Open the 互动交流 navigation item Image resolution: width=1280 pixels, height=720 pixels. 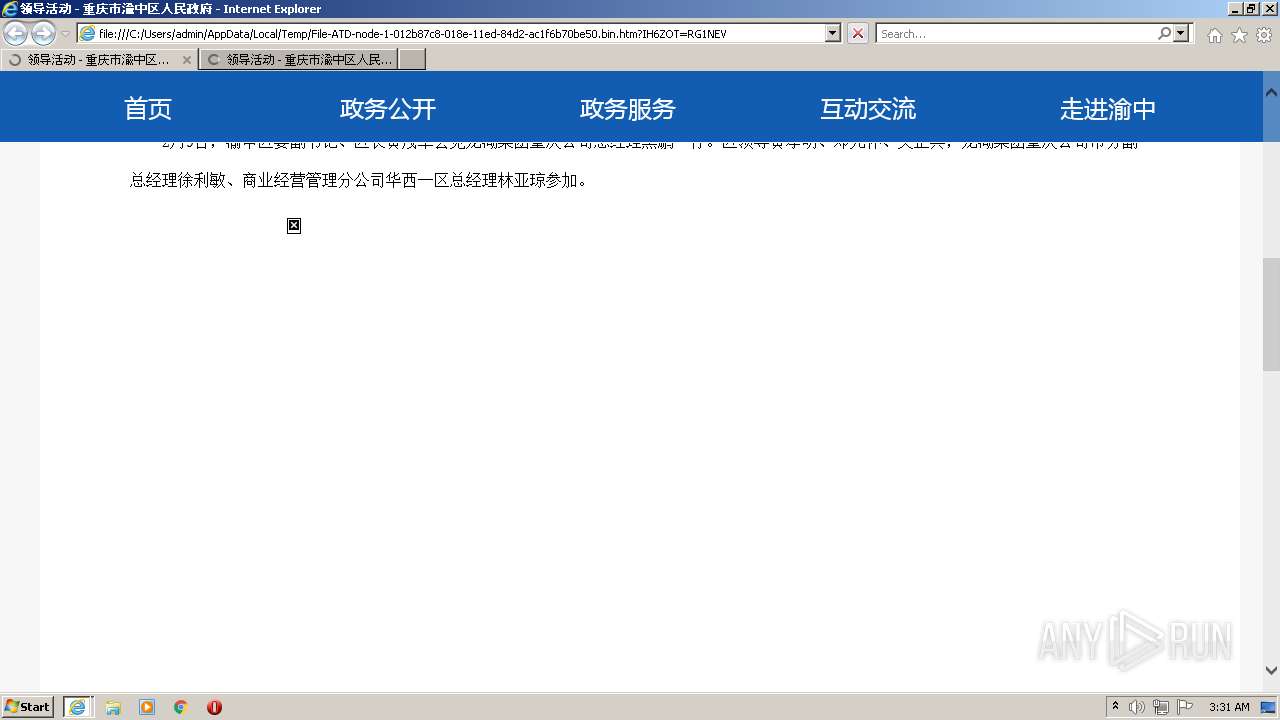coord(868,108)
